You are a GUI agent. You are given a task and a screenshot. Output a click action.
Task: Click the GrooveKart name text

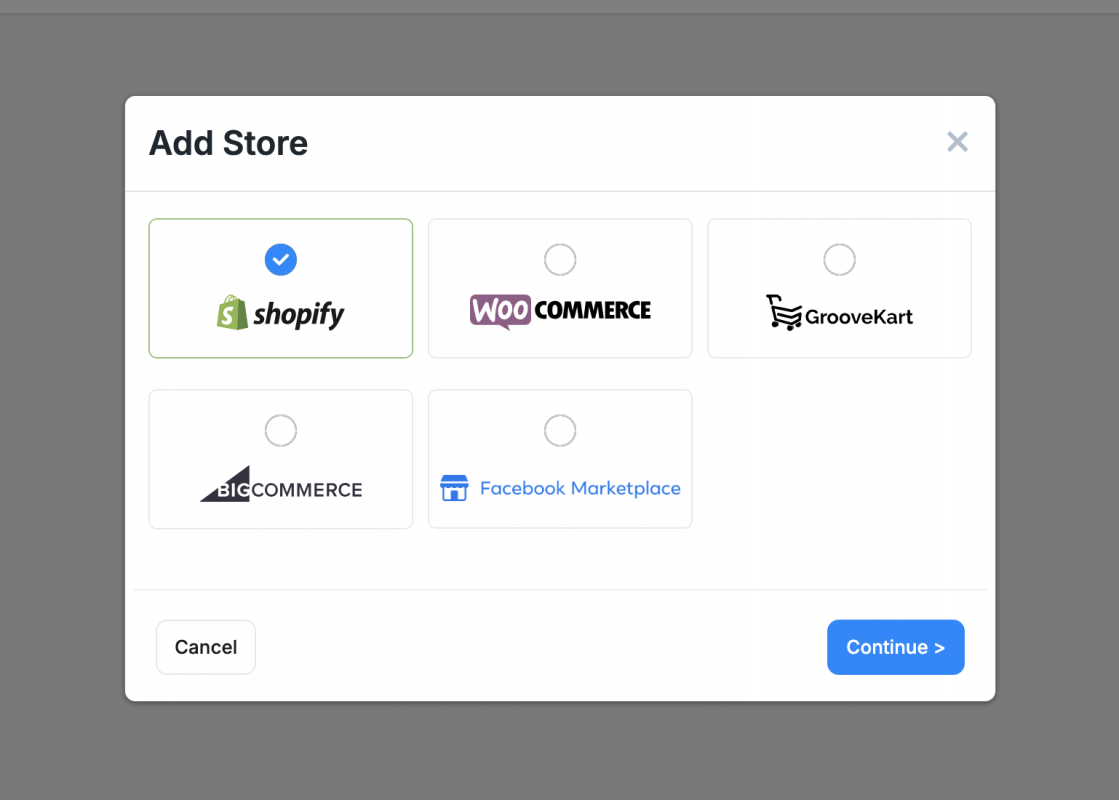click(x=859, y=317)
